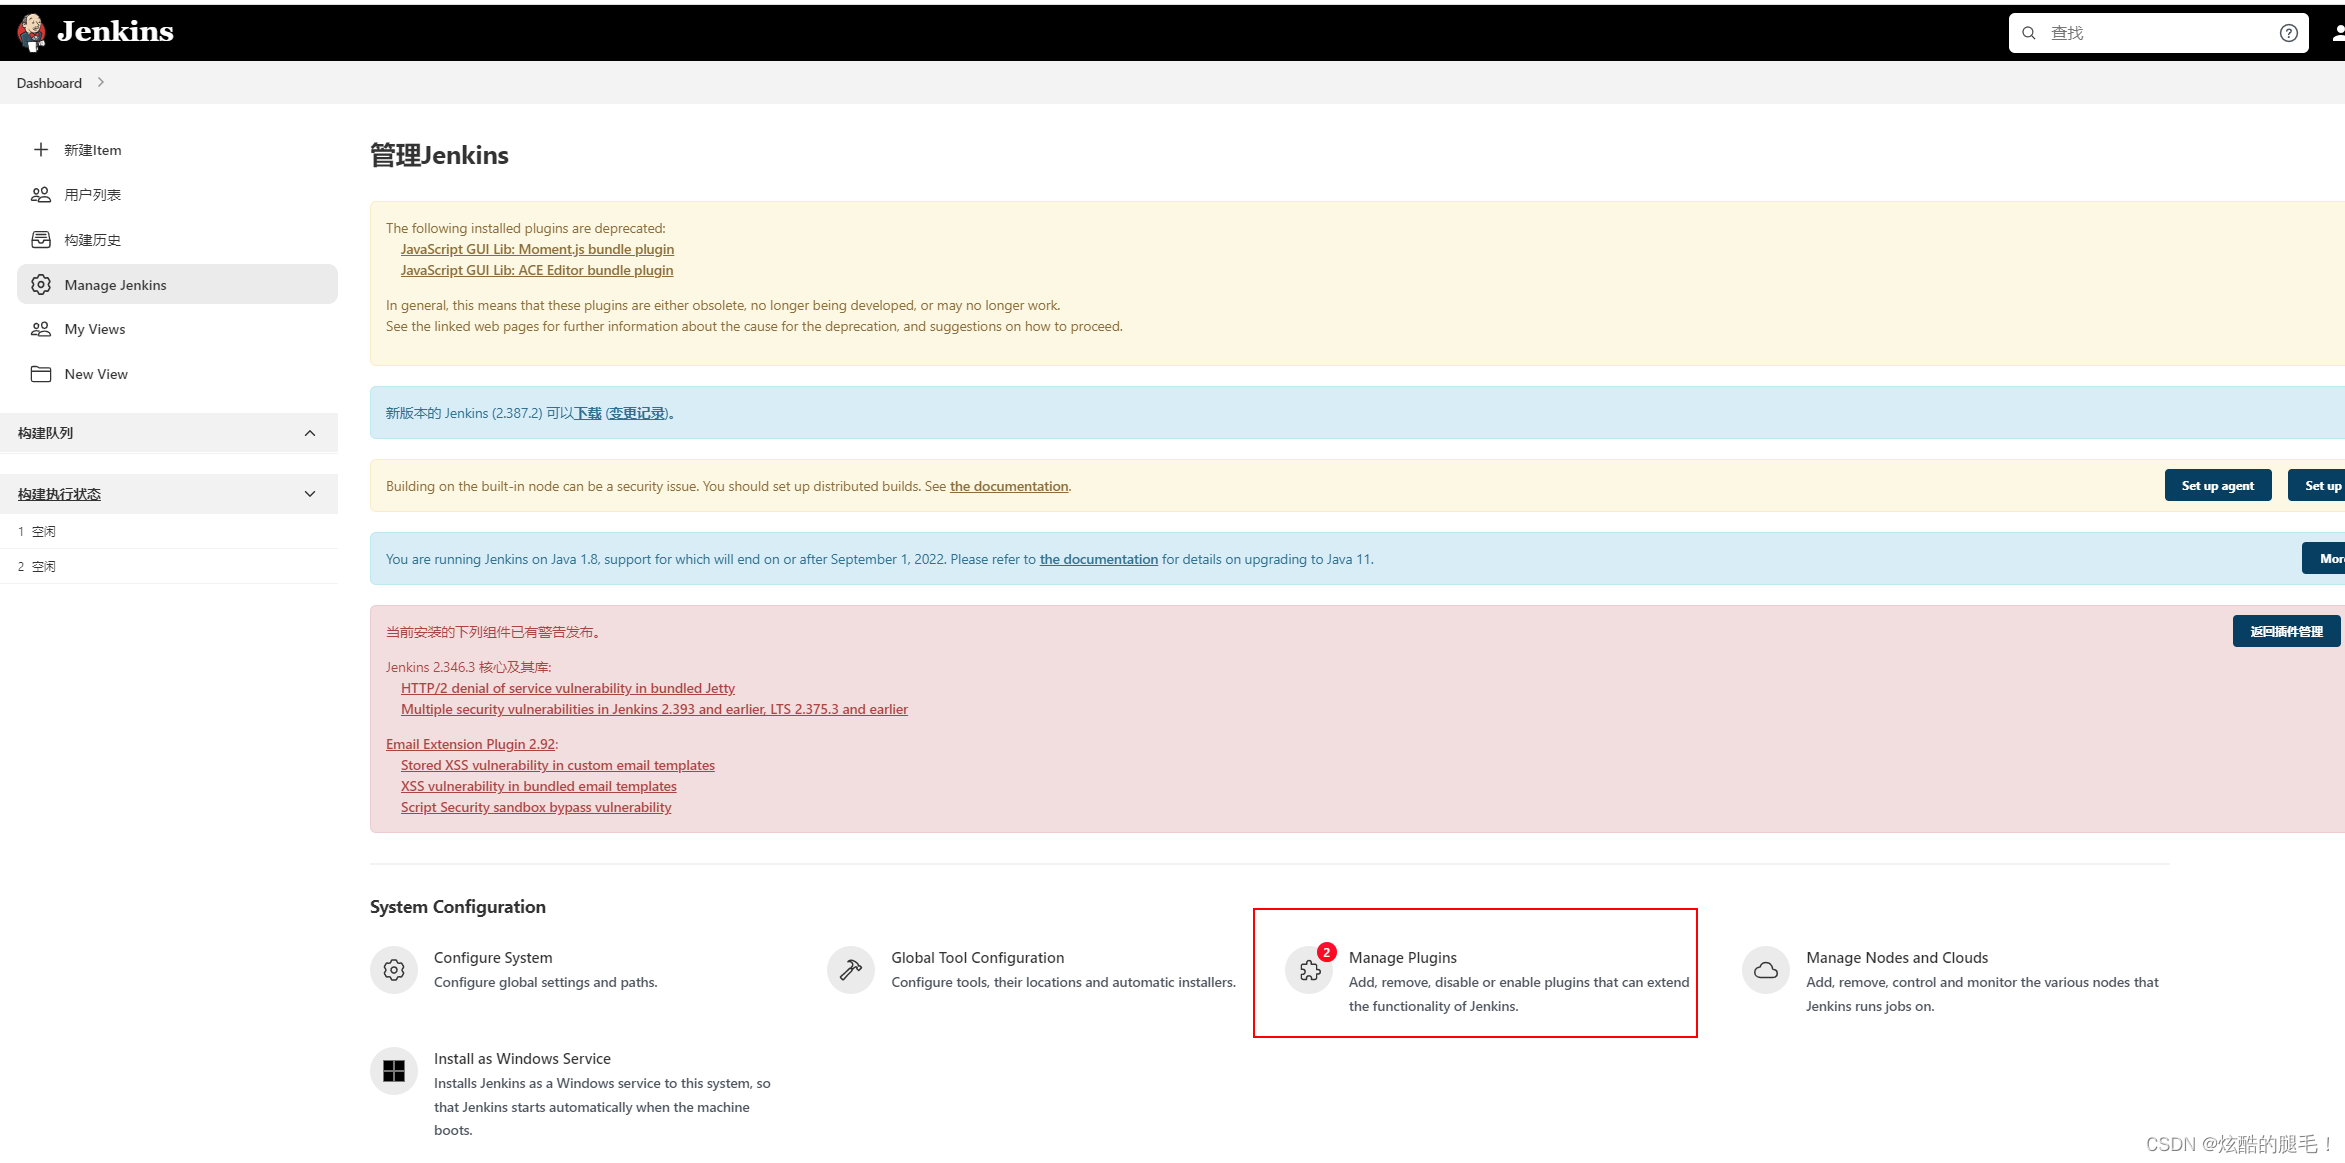Open Script Security sandbox bypass vulnerability link

[536, 807]
